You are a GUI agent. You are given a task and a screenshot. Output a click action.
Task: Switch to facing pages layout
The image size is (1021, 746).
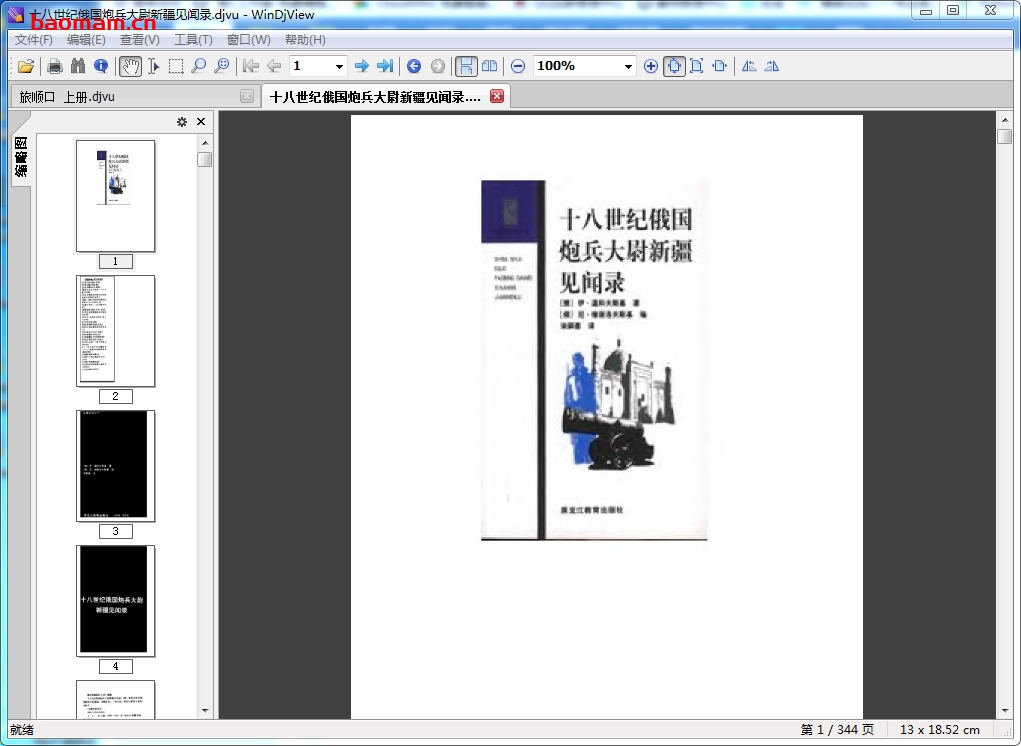point(488,66)
